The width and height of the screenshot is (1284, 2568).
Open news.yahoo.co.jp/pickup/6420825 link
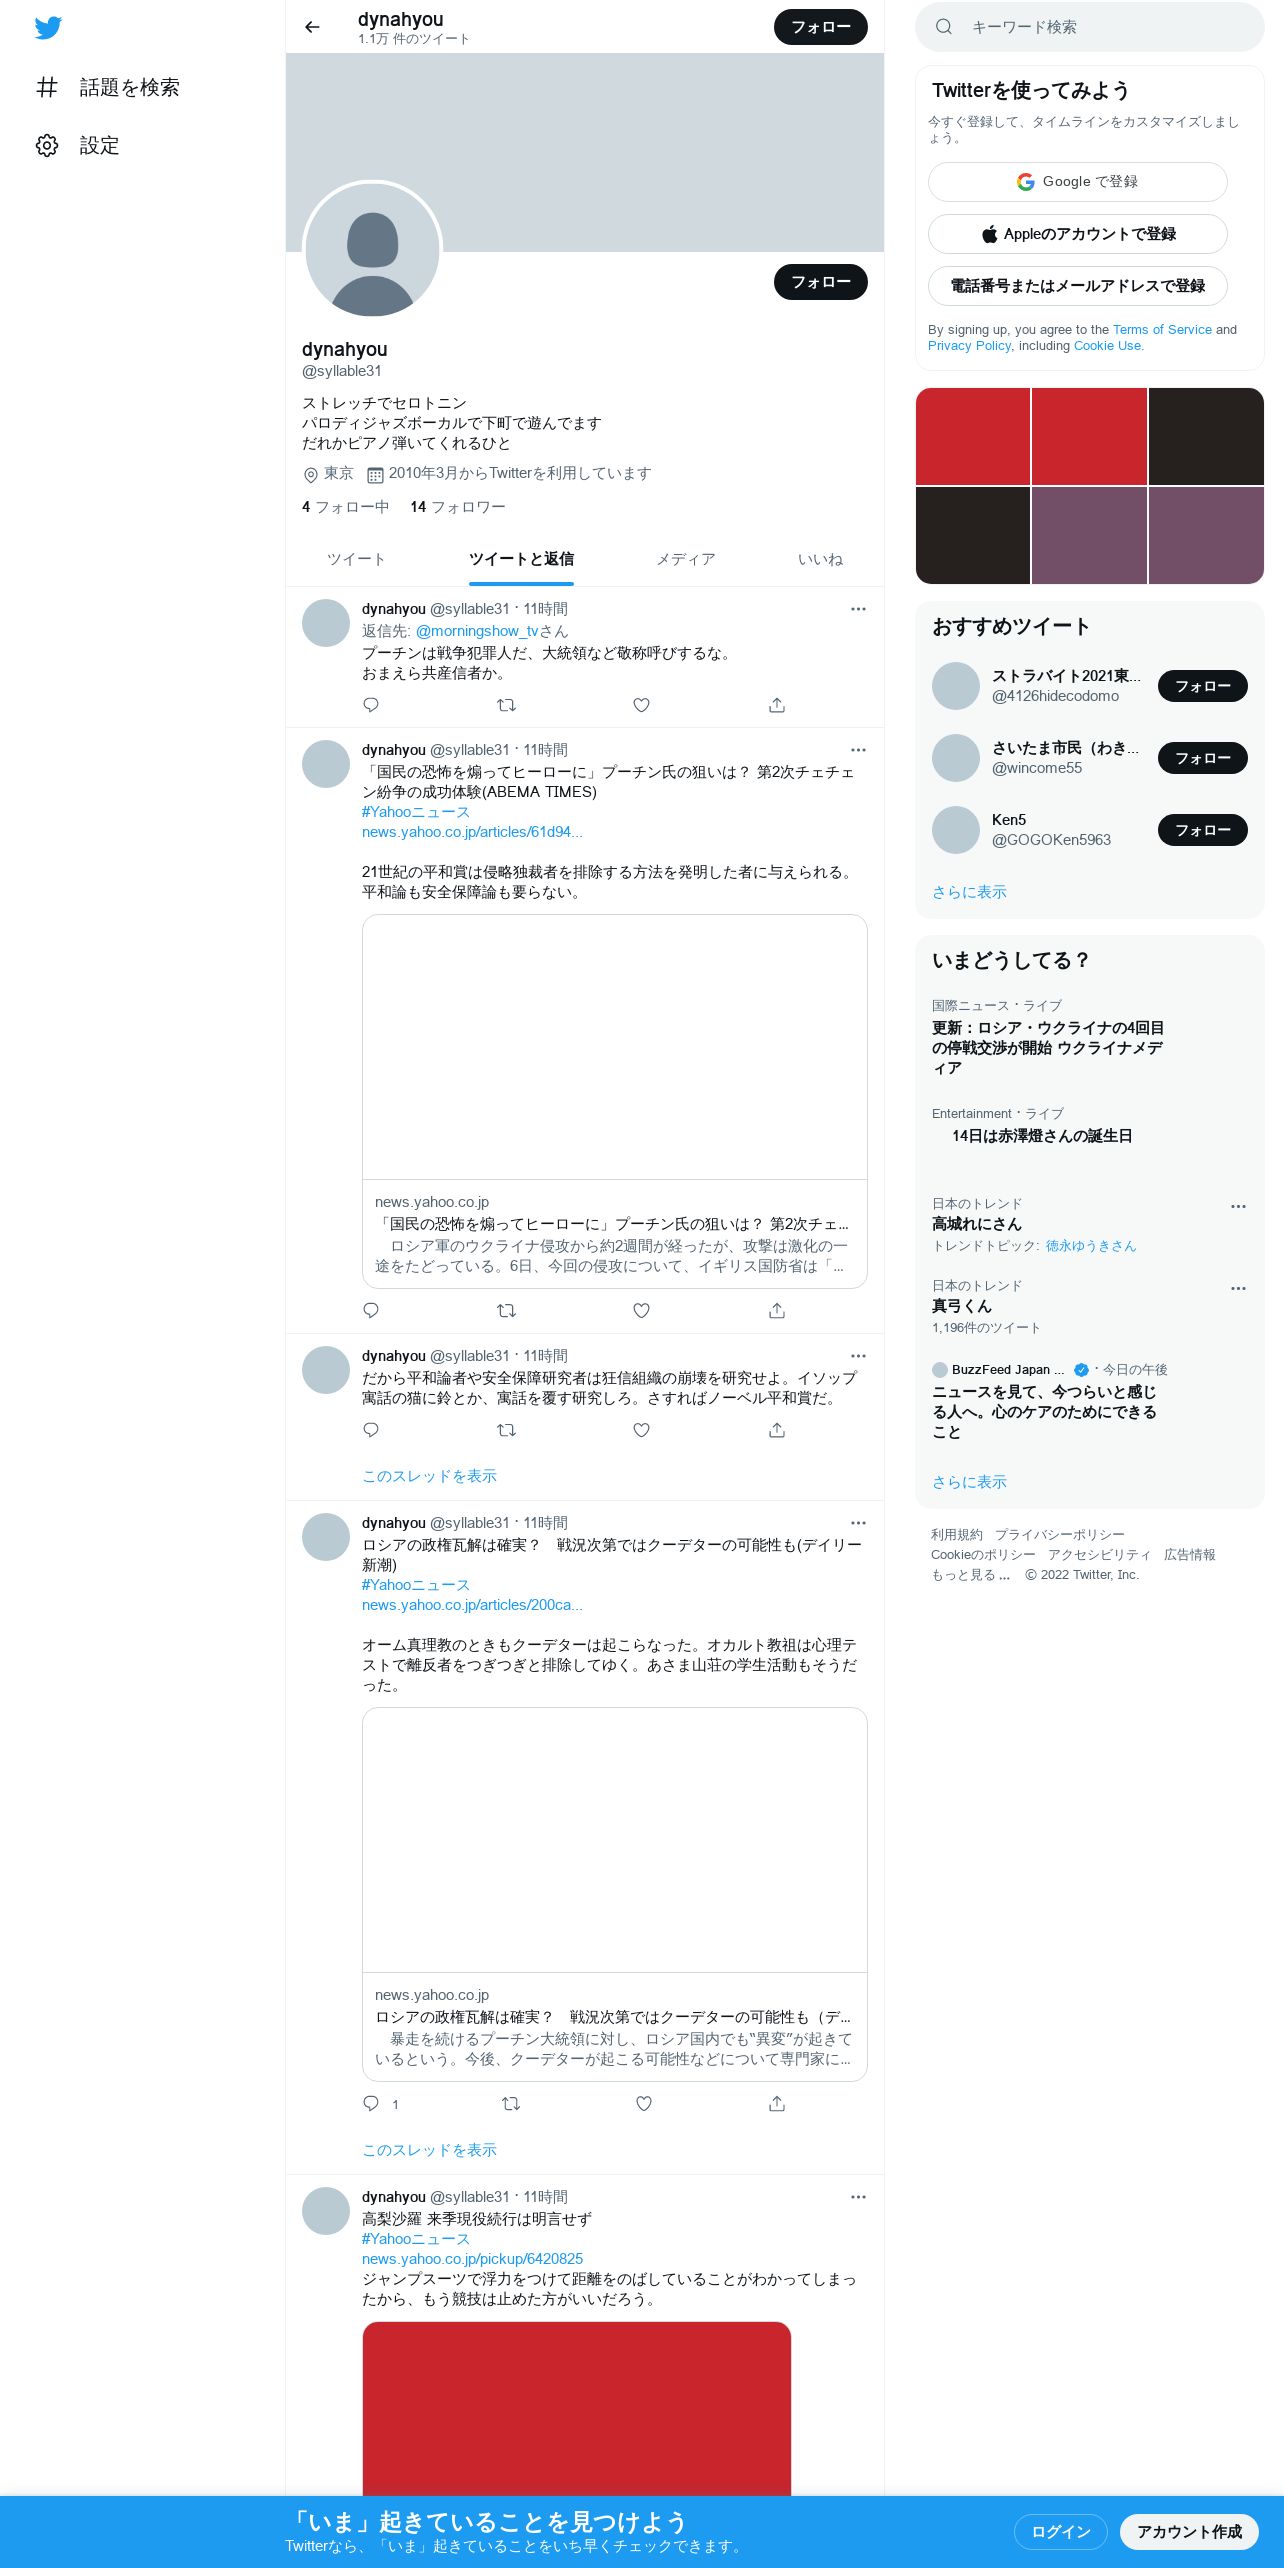[x=472, y=2259]
